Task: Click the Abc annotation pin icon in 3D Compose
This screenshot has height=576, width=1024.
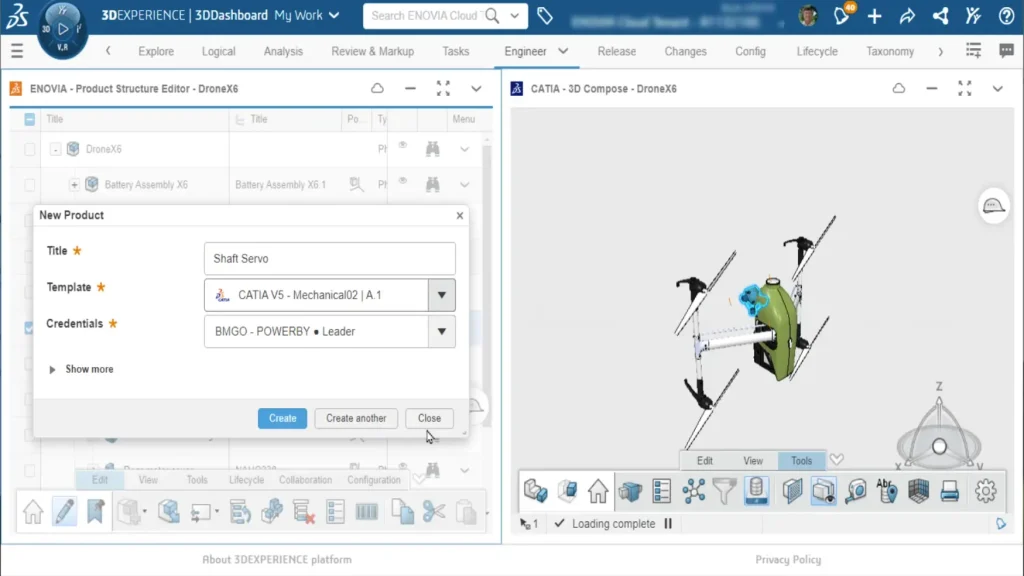Action: [x=886, y=491]
